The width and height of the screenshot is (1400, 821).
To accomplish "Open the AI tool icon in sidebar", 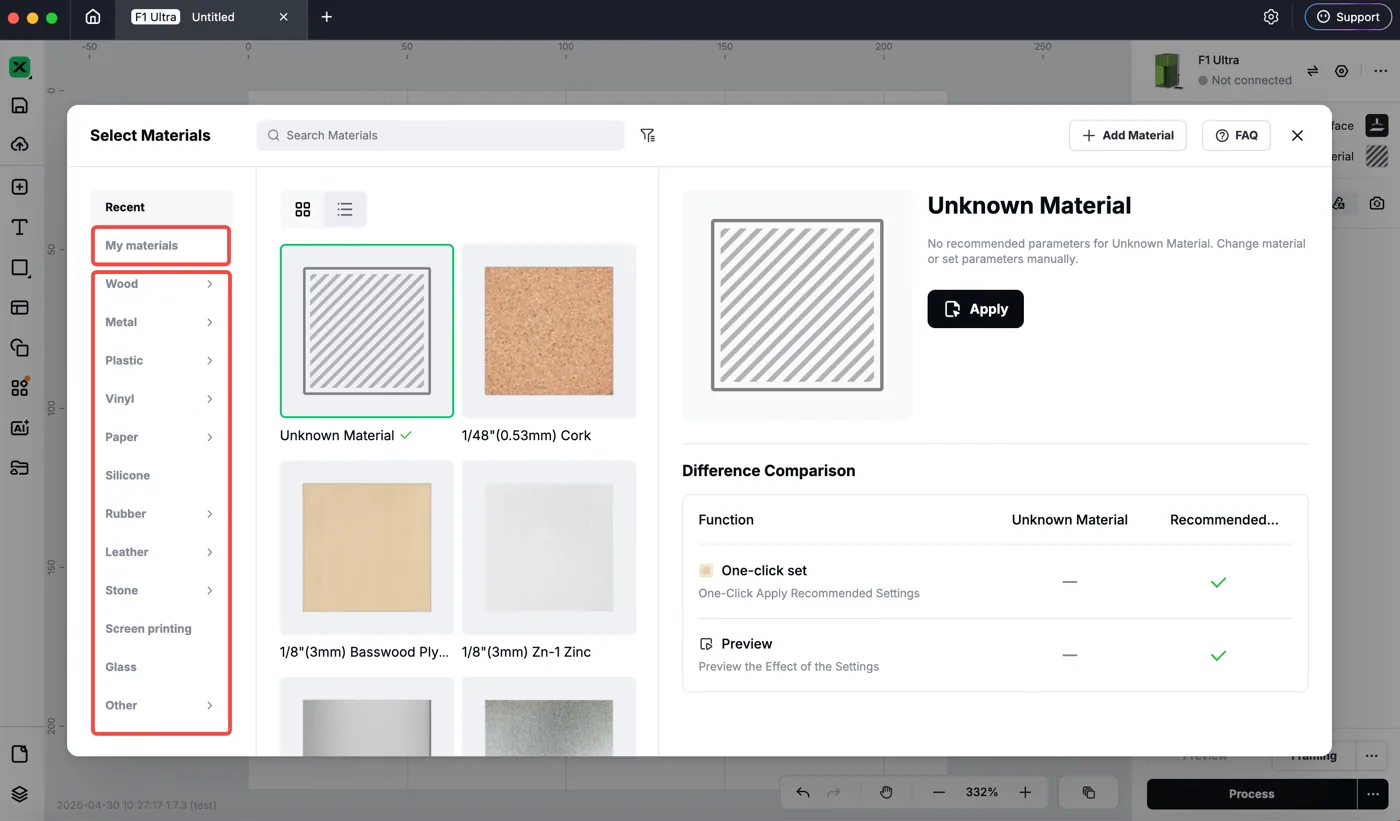I will pyautogui.click(x=19, y=428).
